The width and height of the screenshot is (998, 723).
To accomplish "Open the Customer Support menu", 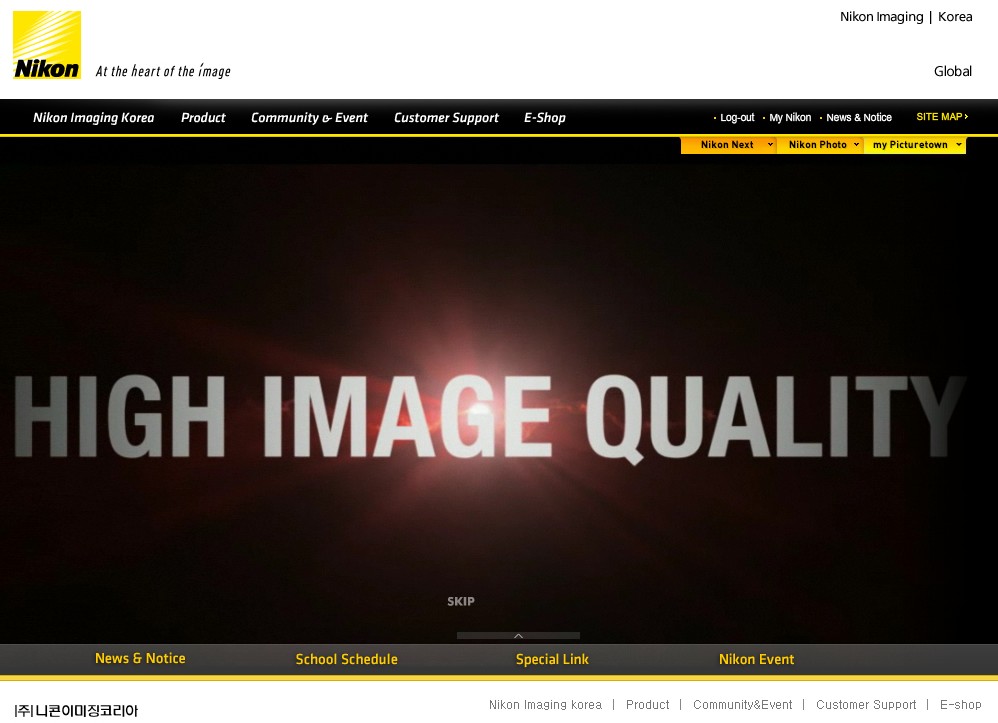I will (446, 118).
